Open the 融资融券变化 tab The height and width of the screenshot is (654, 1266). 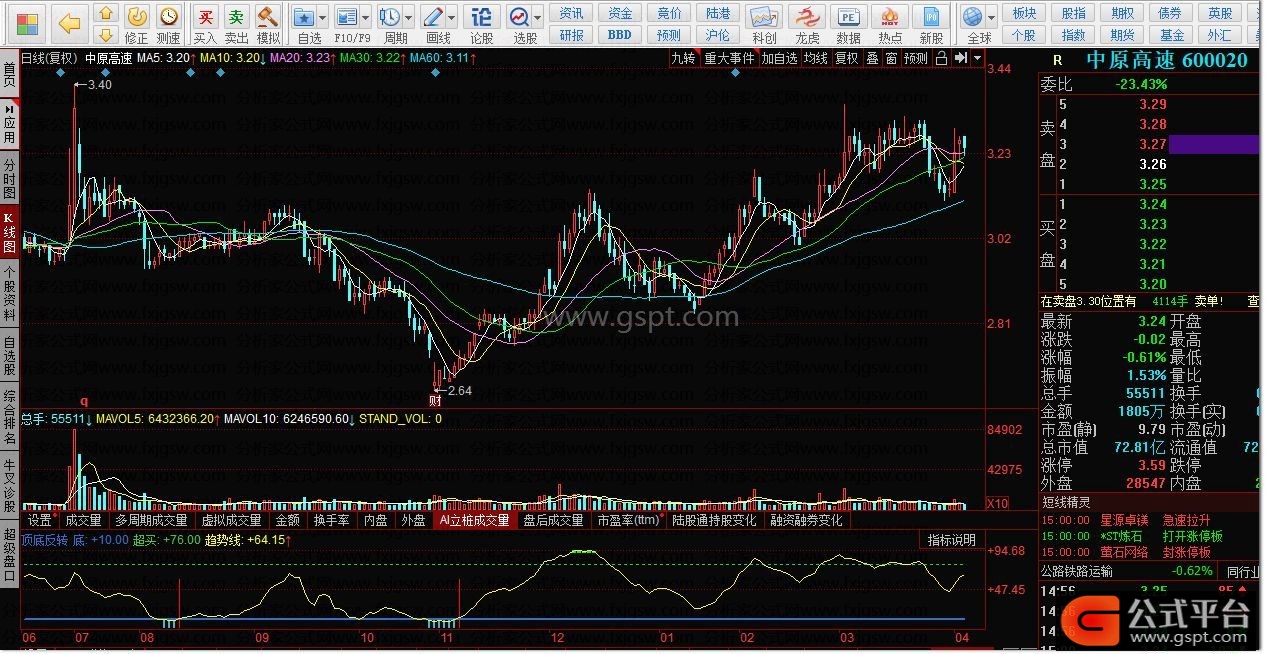coord(807,520)
